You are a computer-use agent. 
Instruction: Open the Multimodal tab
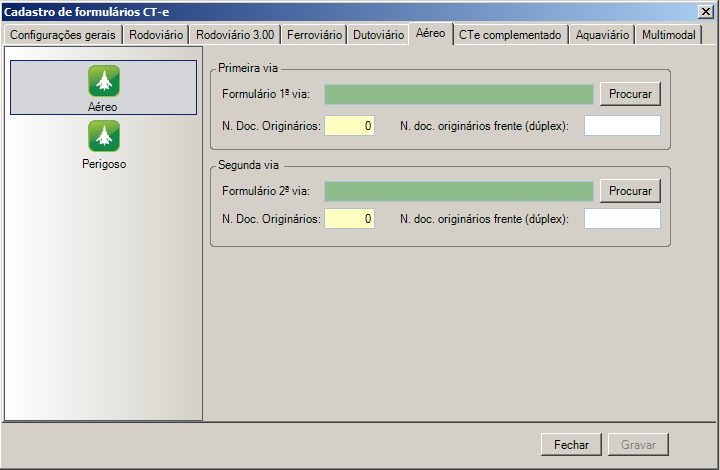669,35
